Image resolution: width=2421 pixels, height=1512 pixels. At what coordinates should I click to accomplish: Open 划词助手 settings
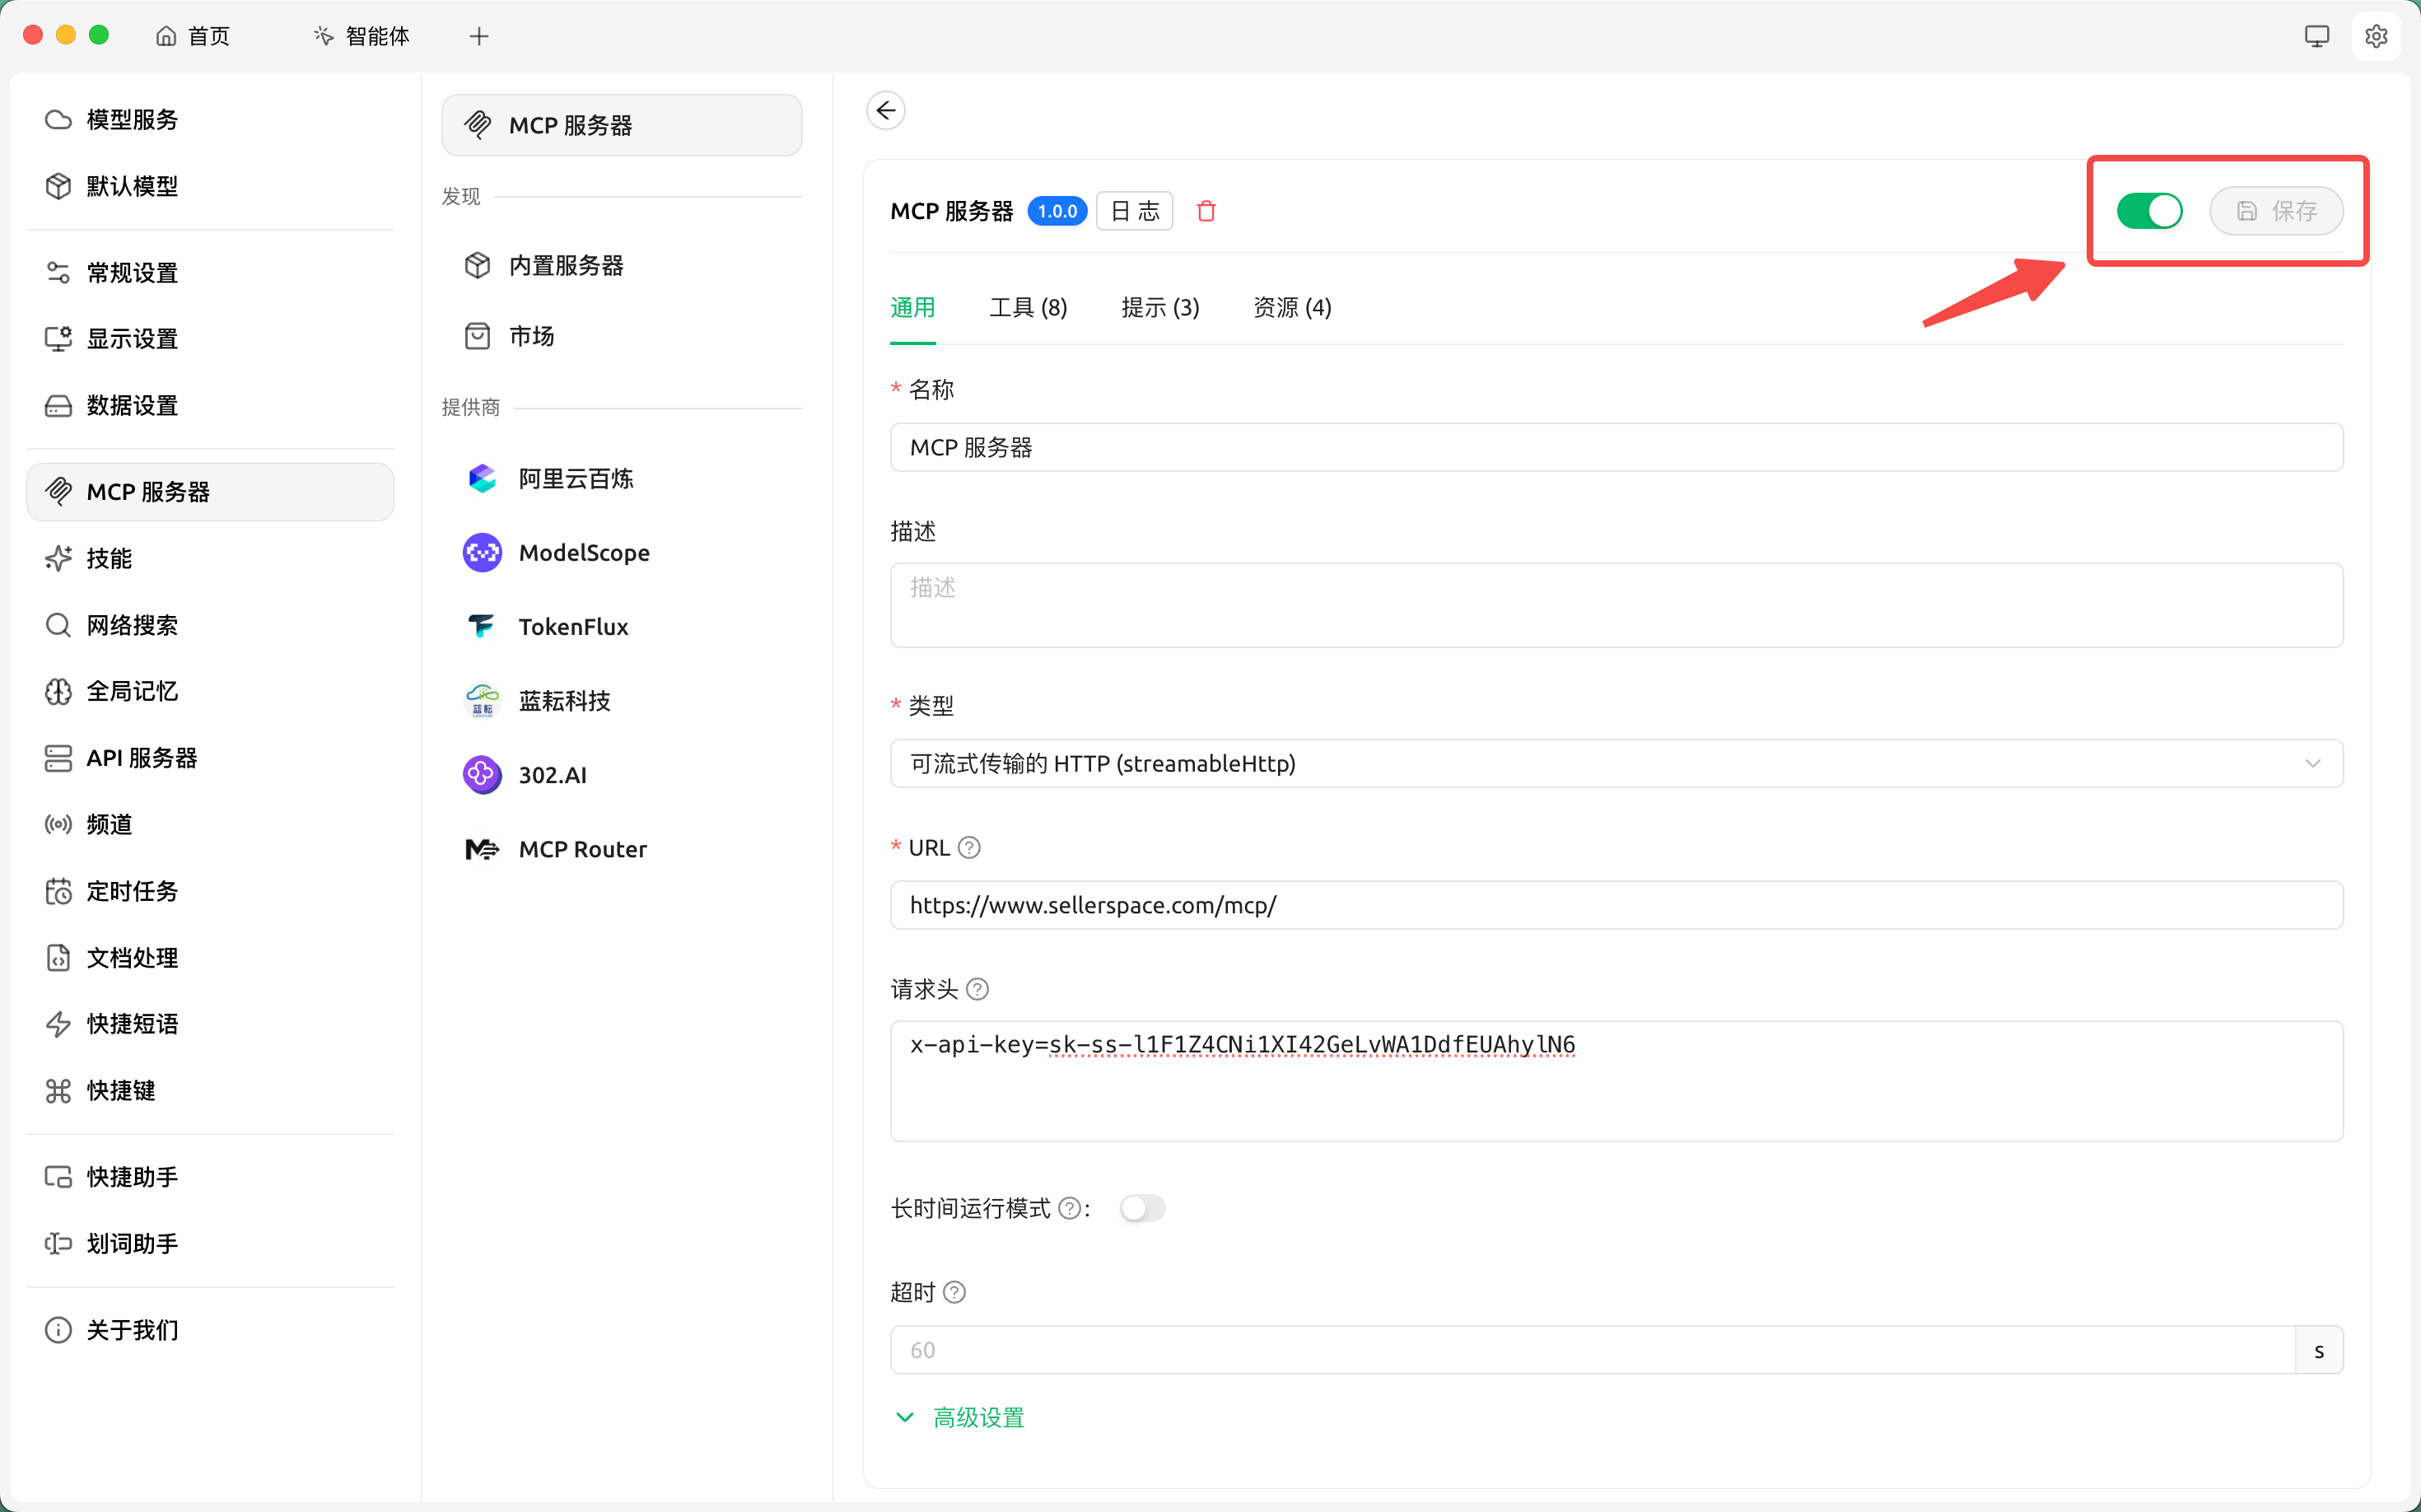(x=210, y=1243)
